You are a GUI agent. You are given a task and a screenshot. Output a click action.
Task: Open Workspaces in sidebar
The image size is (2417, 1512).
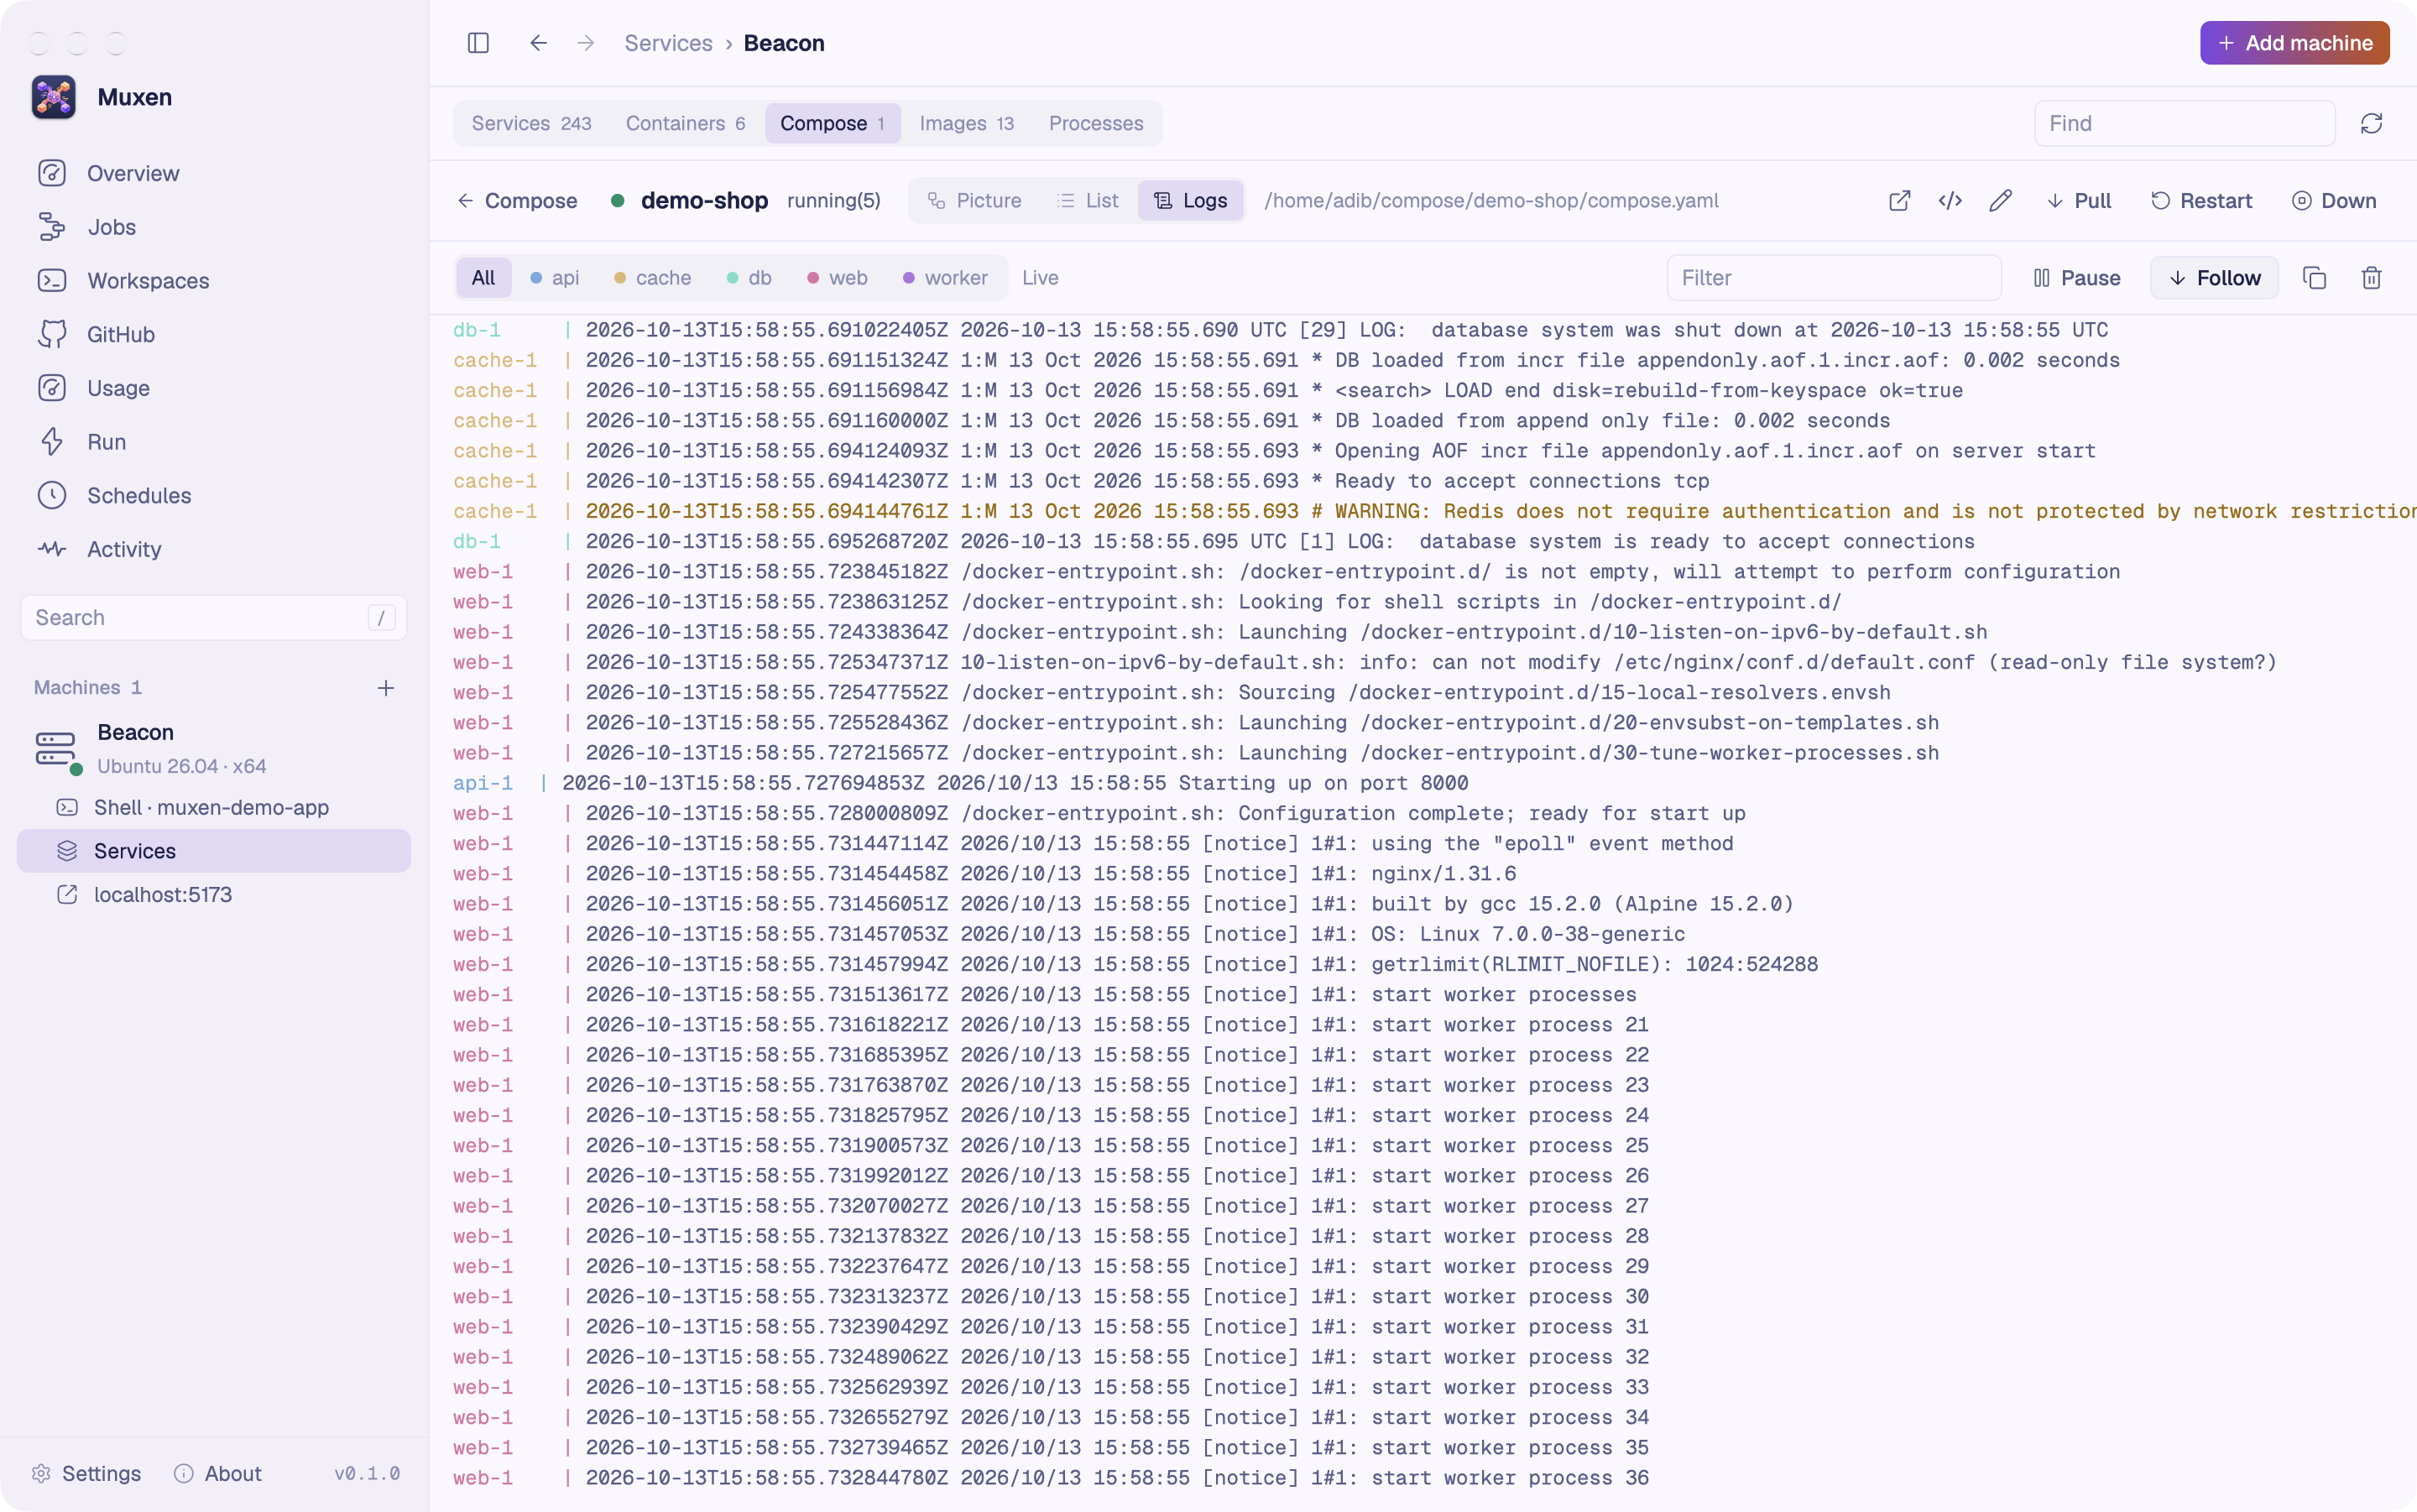tap(214, 281)
